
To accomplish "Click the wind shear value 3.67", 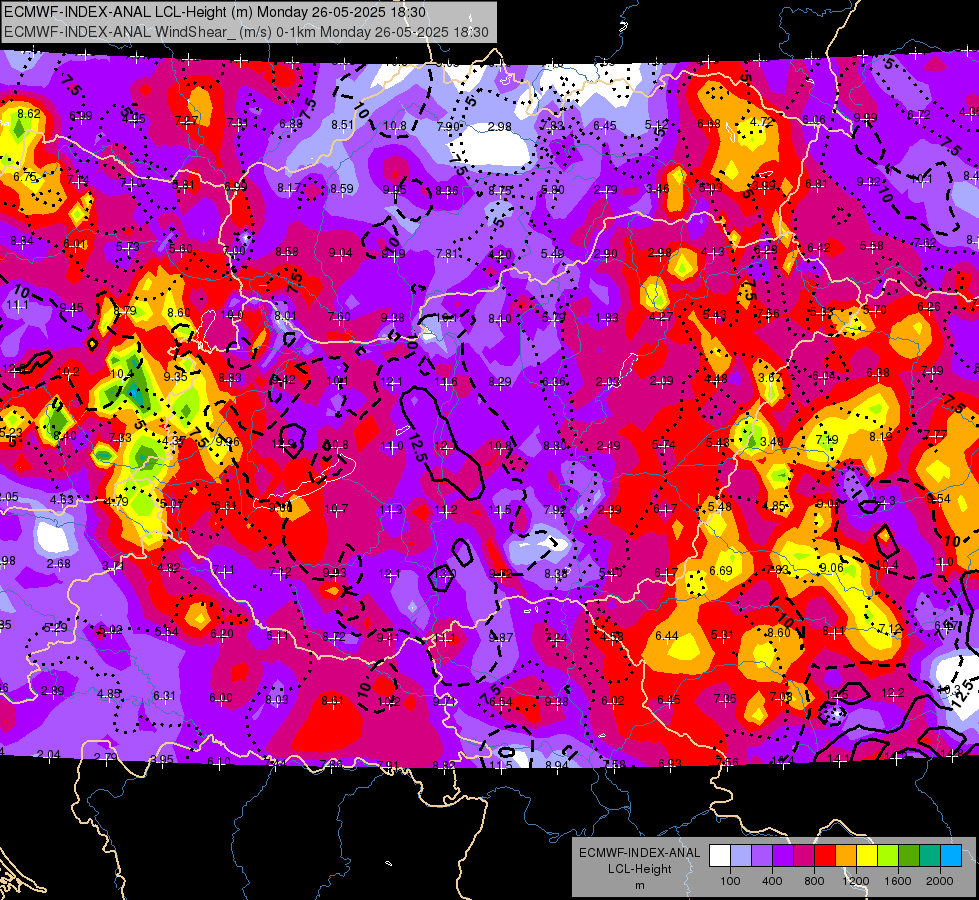I will (x=770, y=378).
